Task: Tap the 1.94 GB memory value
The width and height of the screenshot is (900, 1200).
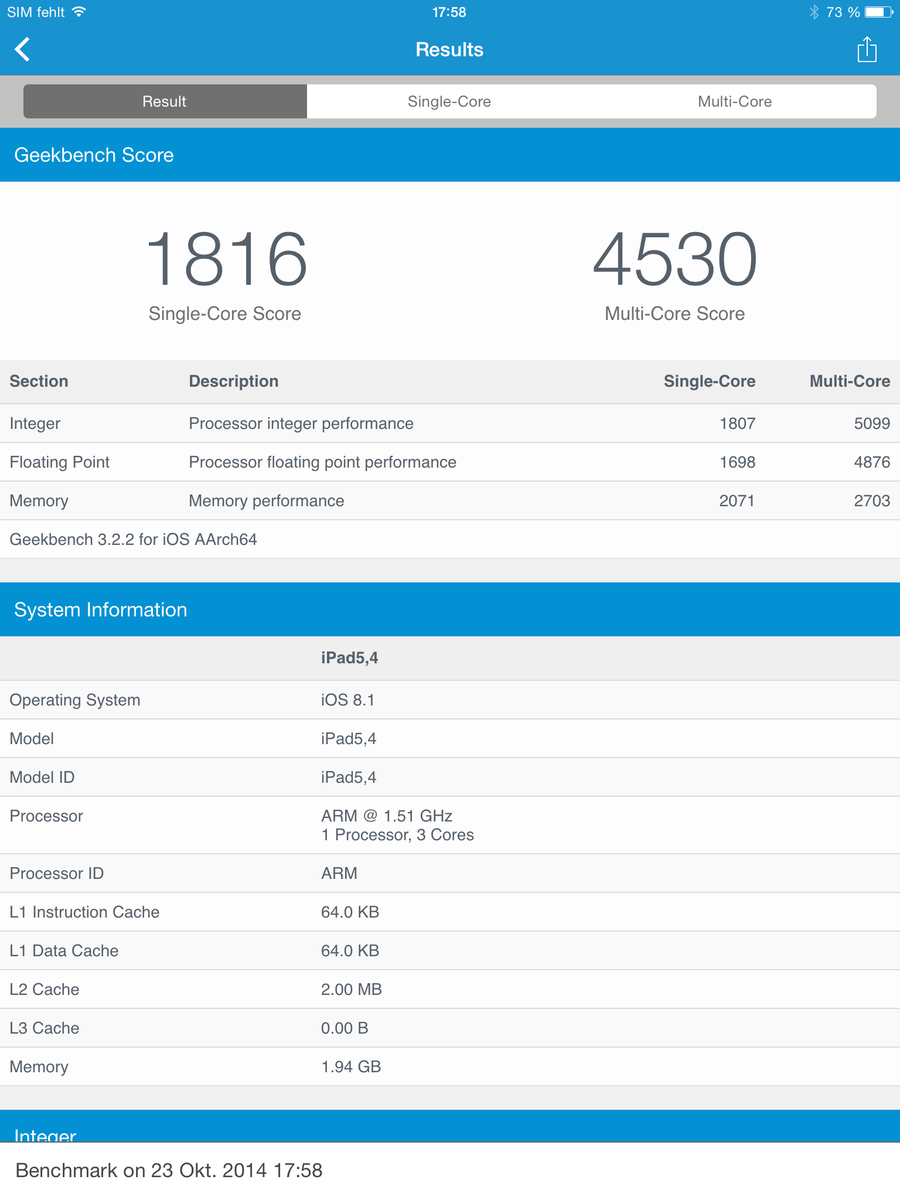Action: (351, 1067)
